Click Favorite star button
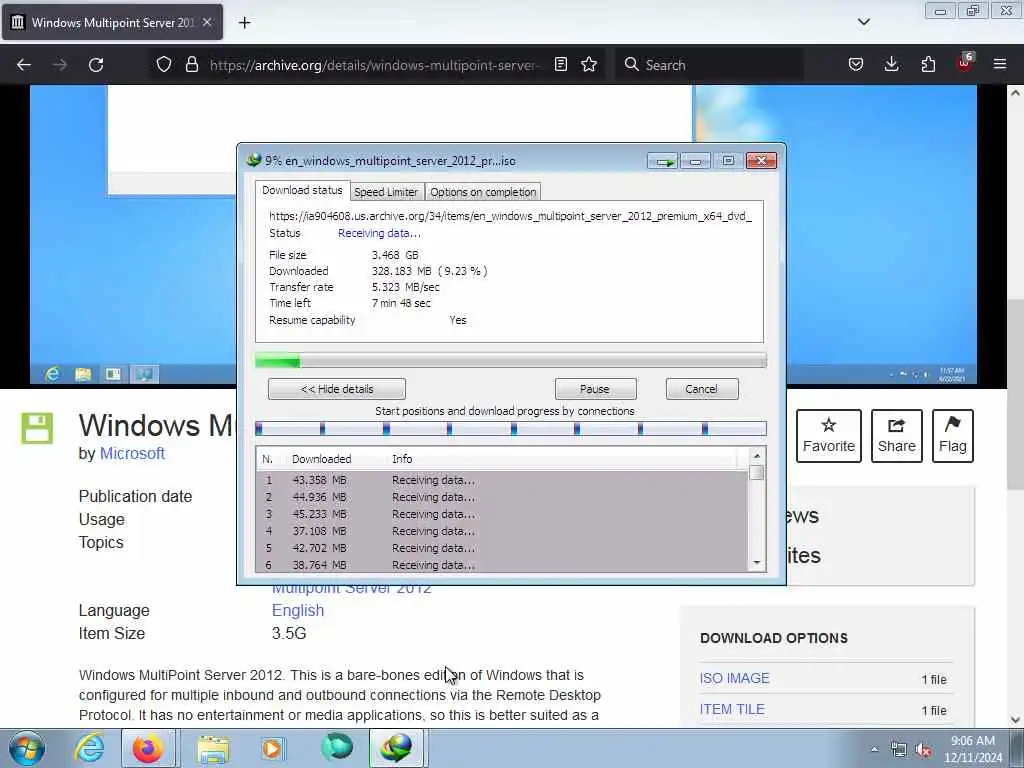This screenshot has width=1024, height=768. pyautogui.click(x=829, y=436)
